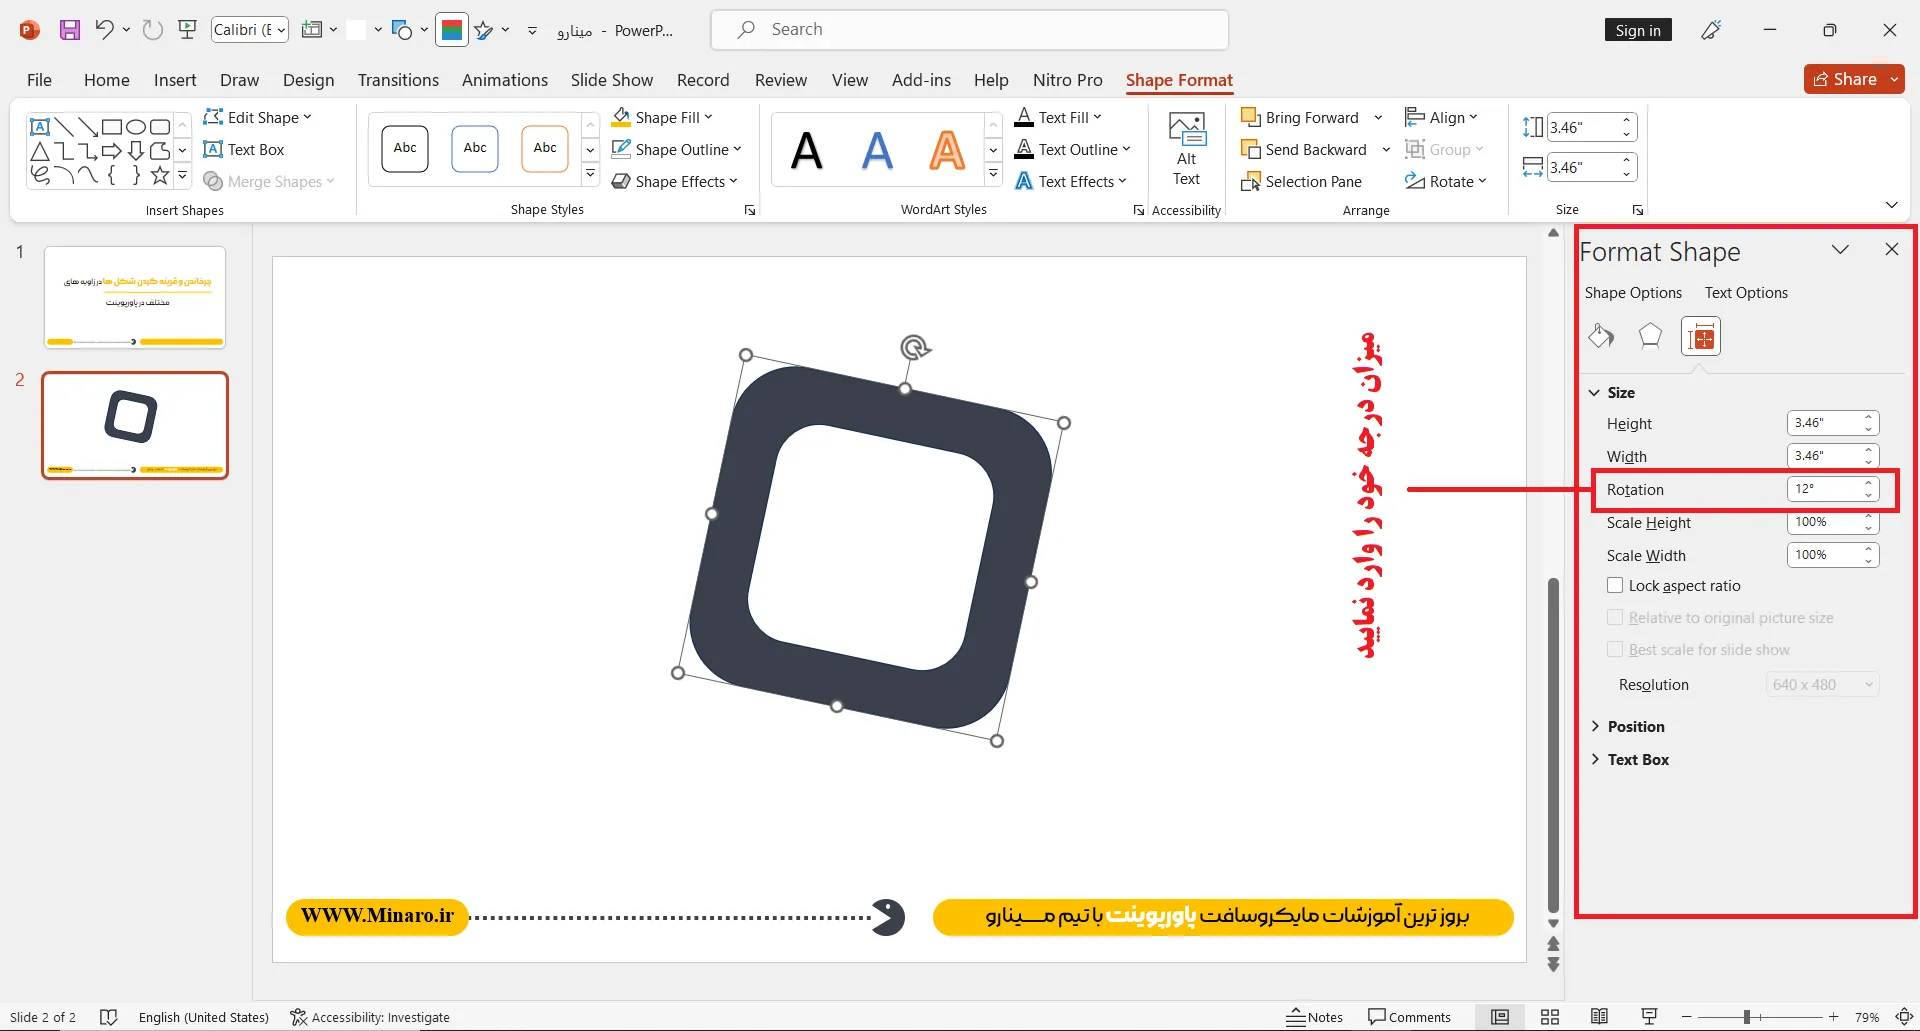Click the zoom out minus button
This screenshot has height=1031, width=1920.
1687,1017
